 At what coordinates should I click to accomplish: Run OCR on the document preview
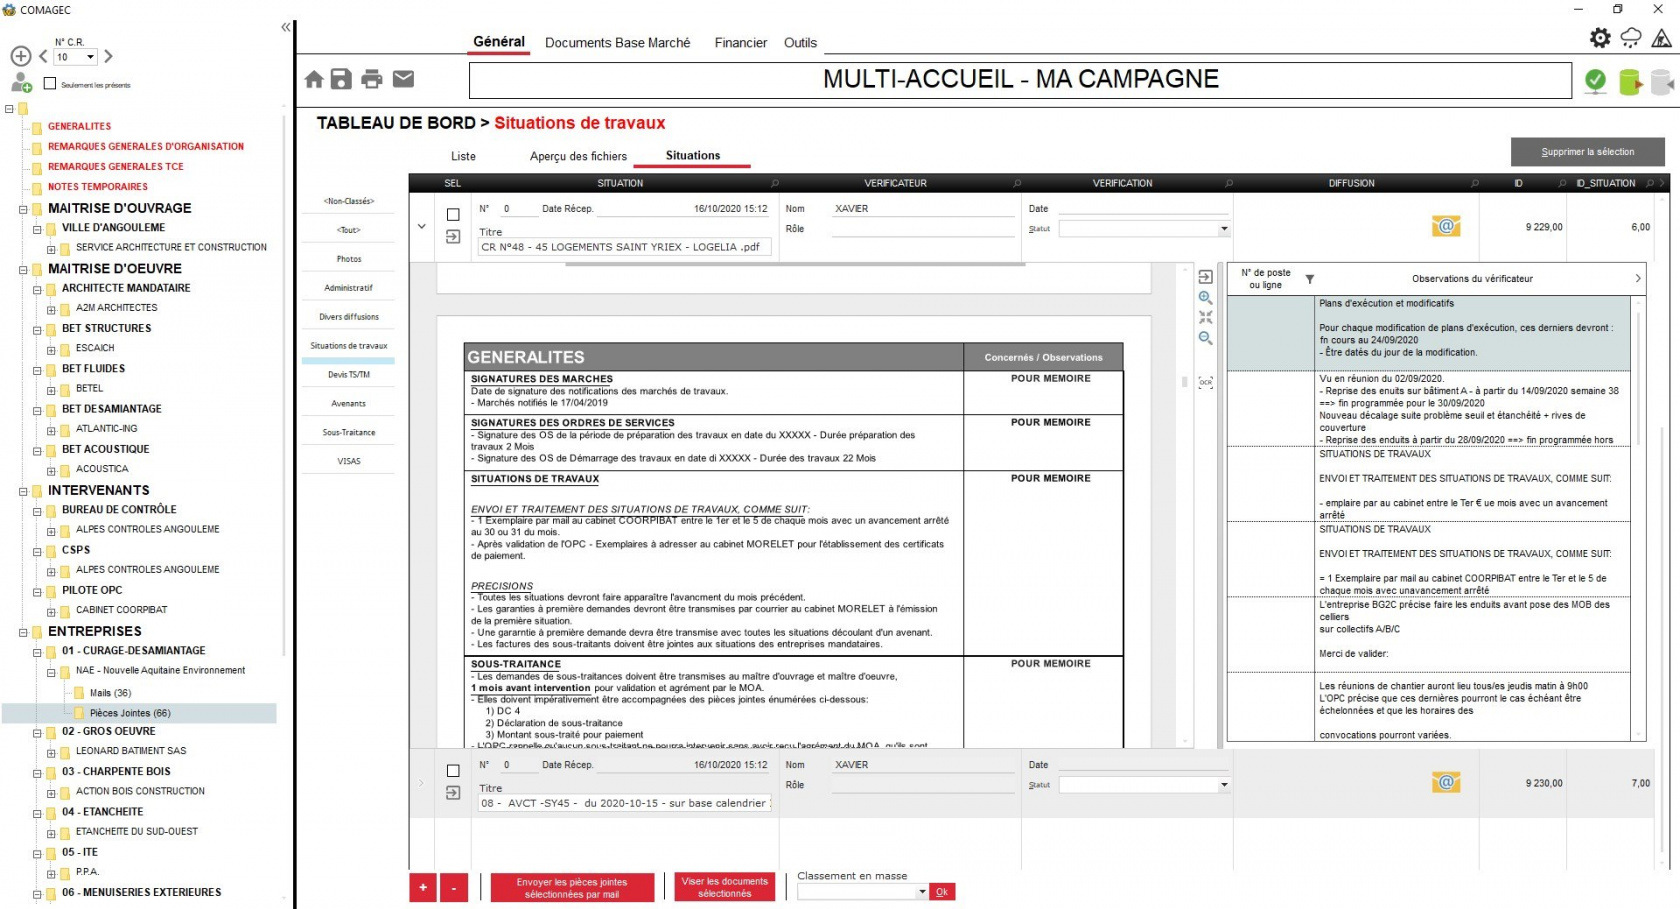click(x=1205, y=382)
